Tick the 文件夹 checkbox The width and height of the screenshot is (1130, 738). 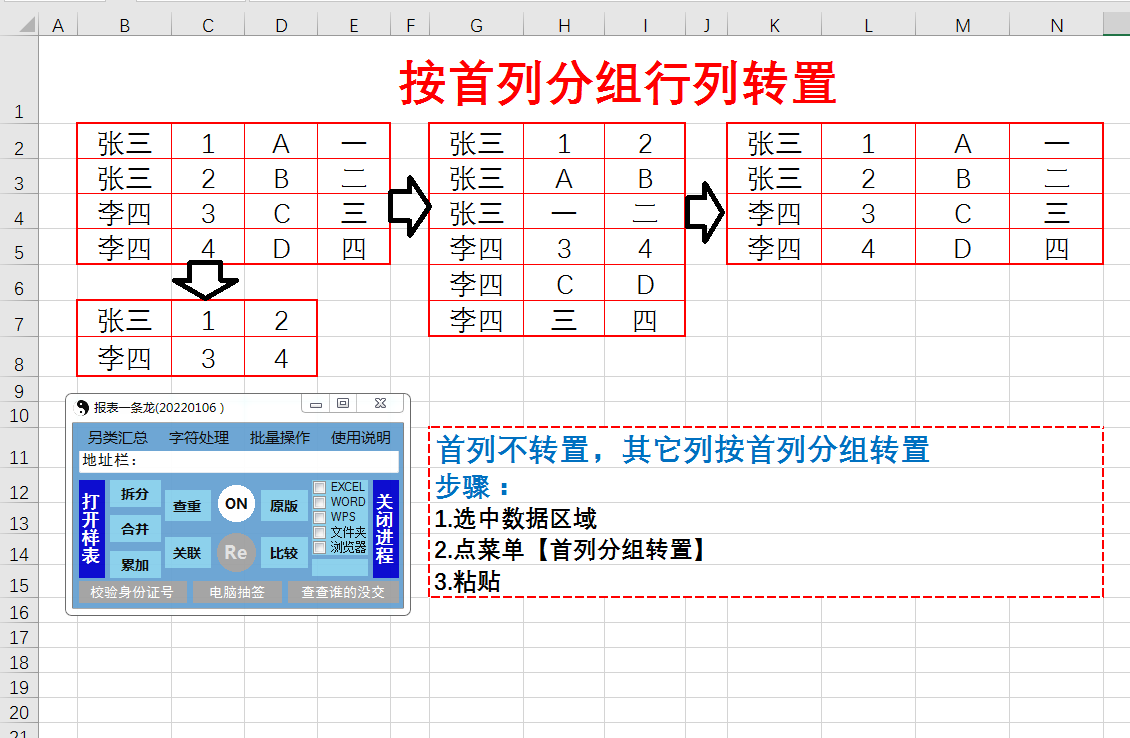point(319,533)
